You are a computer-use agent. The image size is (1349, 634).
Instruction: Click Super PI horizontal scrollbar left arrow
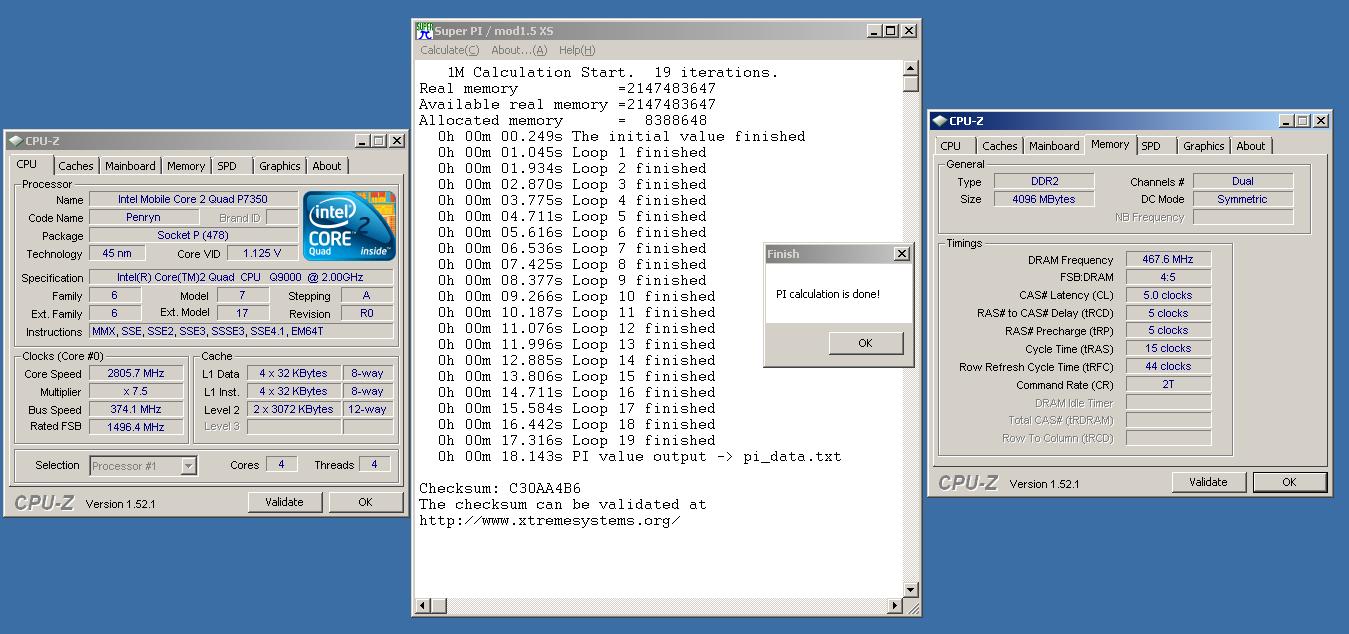424,606
